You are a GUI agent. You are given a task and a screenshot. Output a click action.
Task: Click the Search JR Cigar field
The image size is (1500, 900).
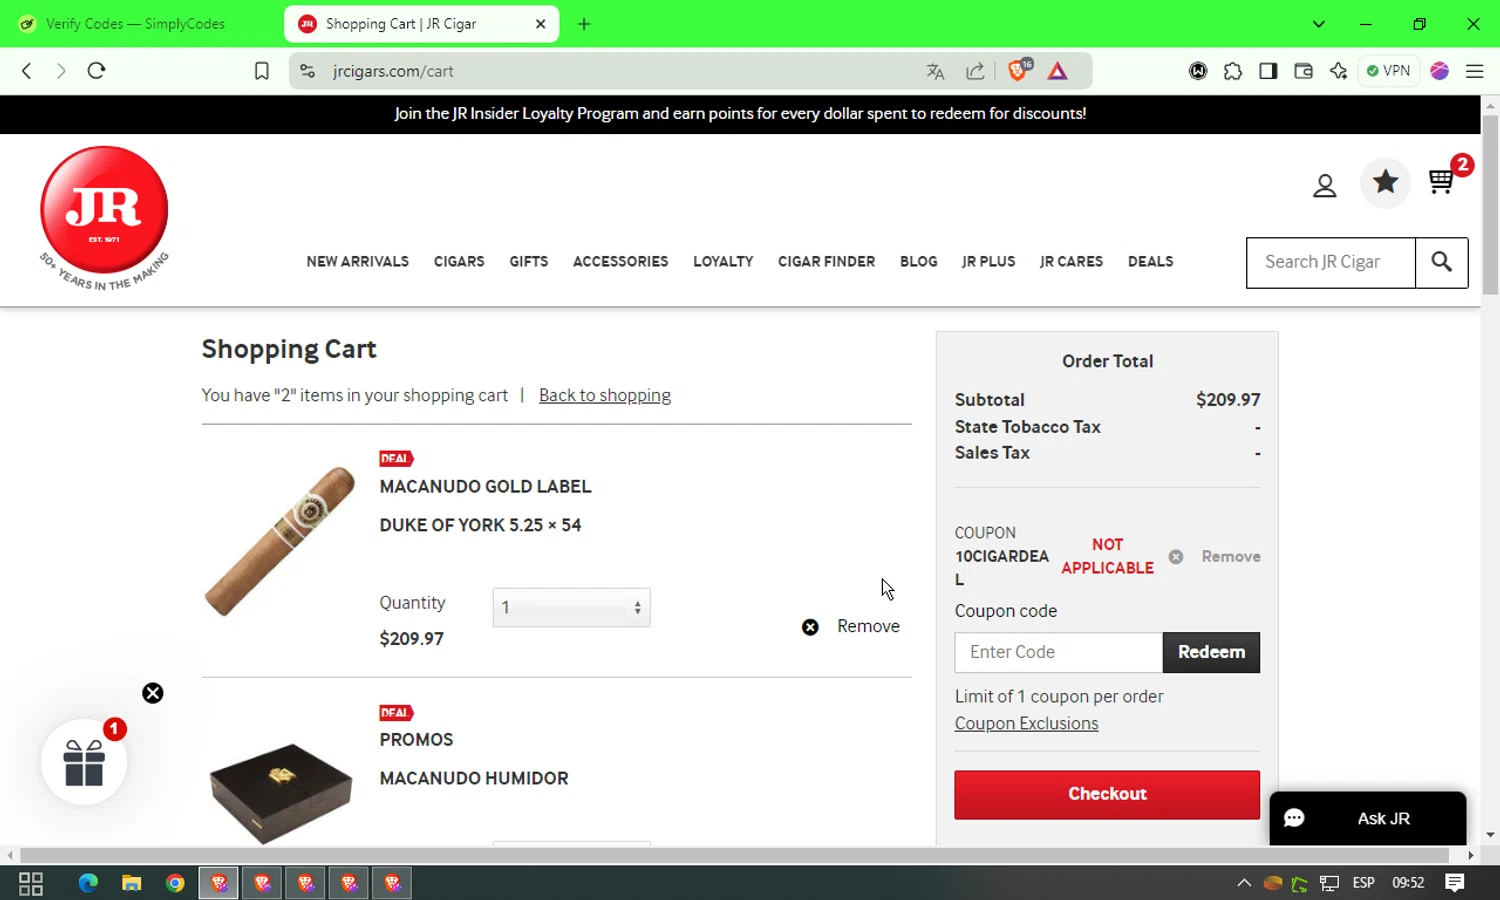click(x=1331, y=262)
